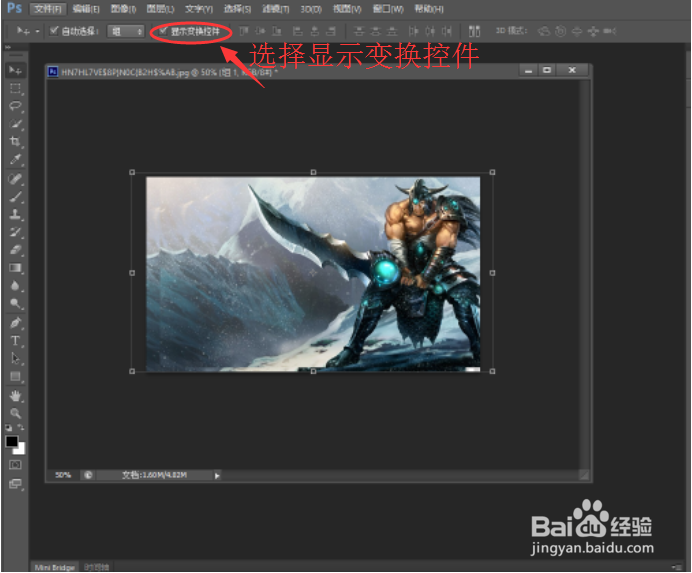This screenshot has height=573, width=692.
Task: Open the 滤镜(T) menu
Action: [276, 9]
